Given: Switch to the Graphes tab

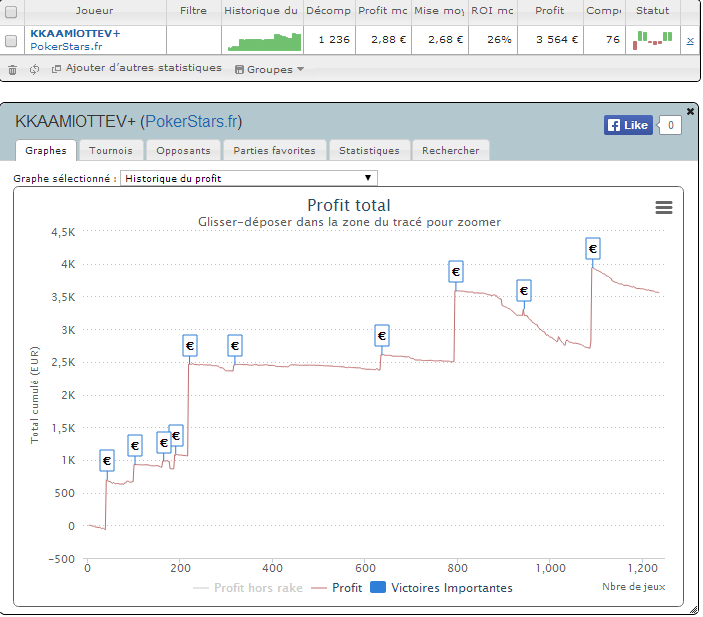Looking at the screenshot, I should 46,151.
